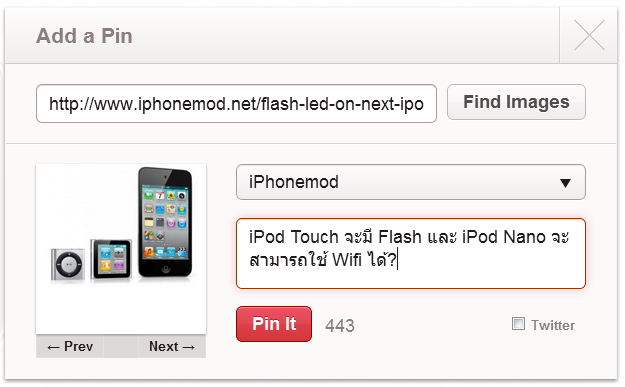Click the iphonemod.net URL input field
The width and height of the screenshot is (625, 387).
coord(236,104)
